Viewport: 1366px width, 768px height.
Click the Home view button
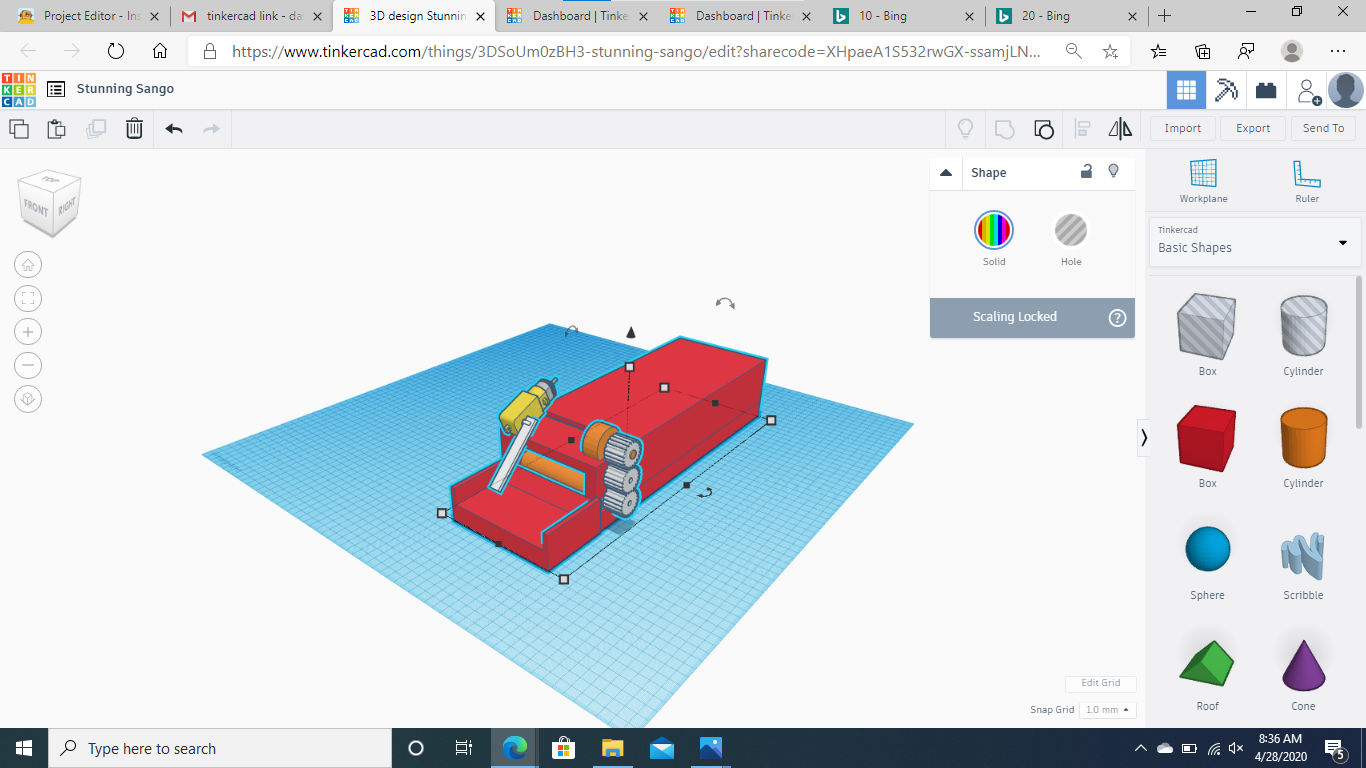[28, 265]
